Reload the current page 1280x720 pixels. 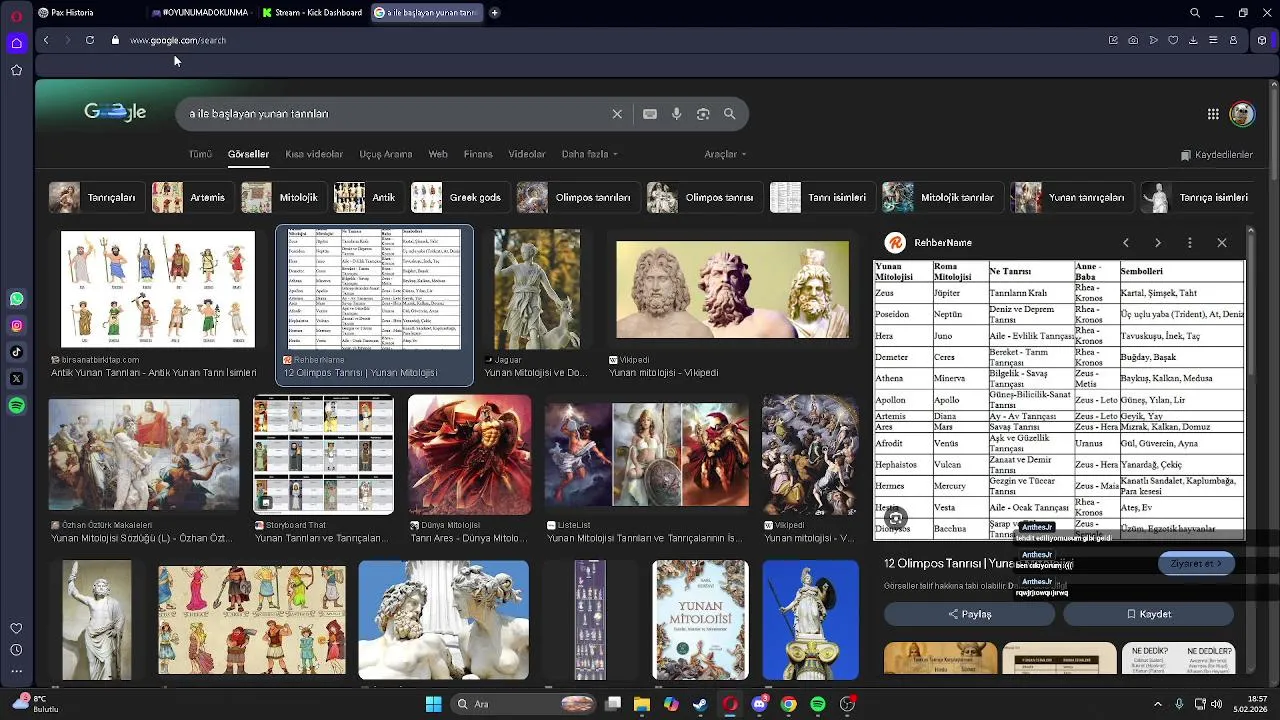click(90, 40)
